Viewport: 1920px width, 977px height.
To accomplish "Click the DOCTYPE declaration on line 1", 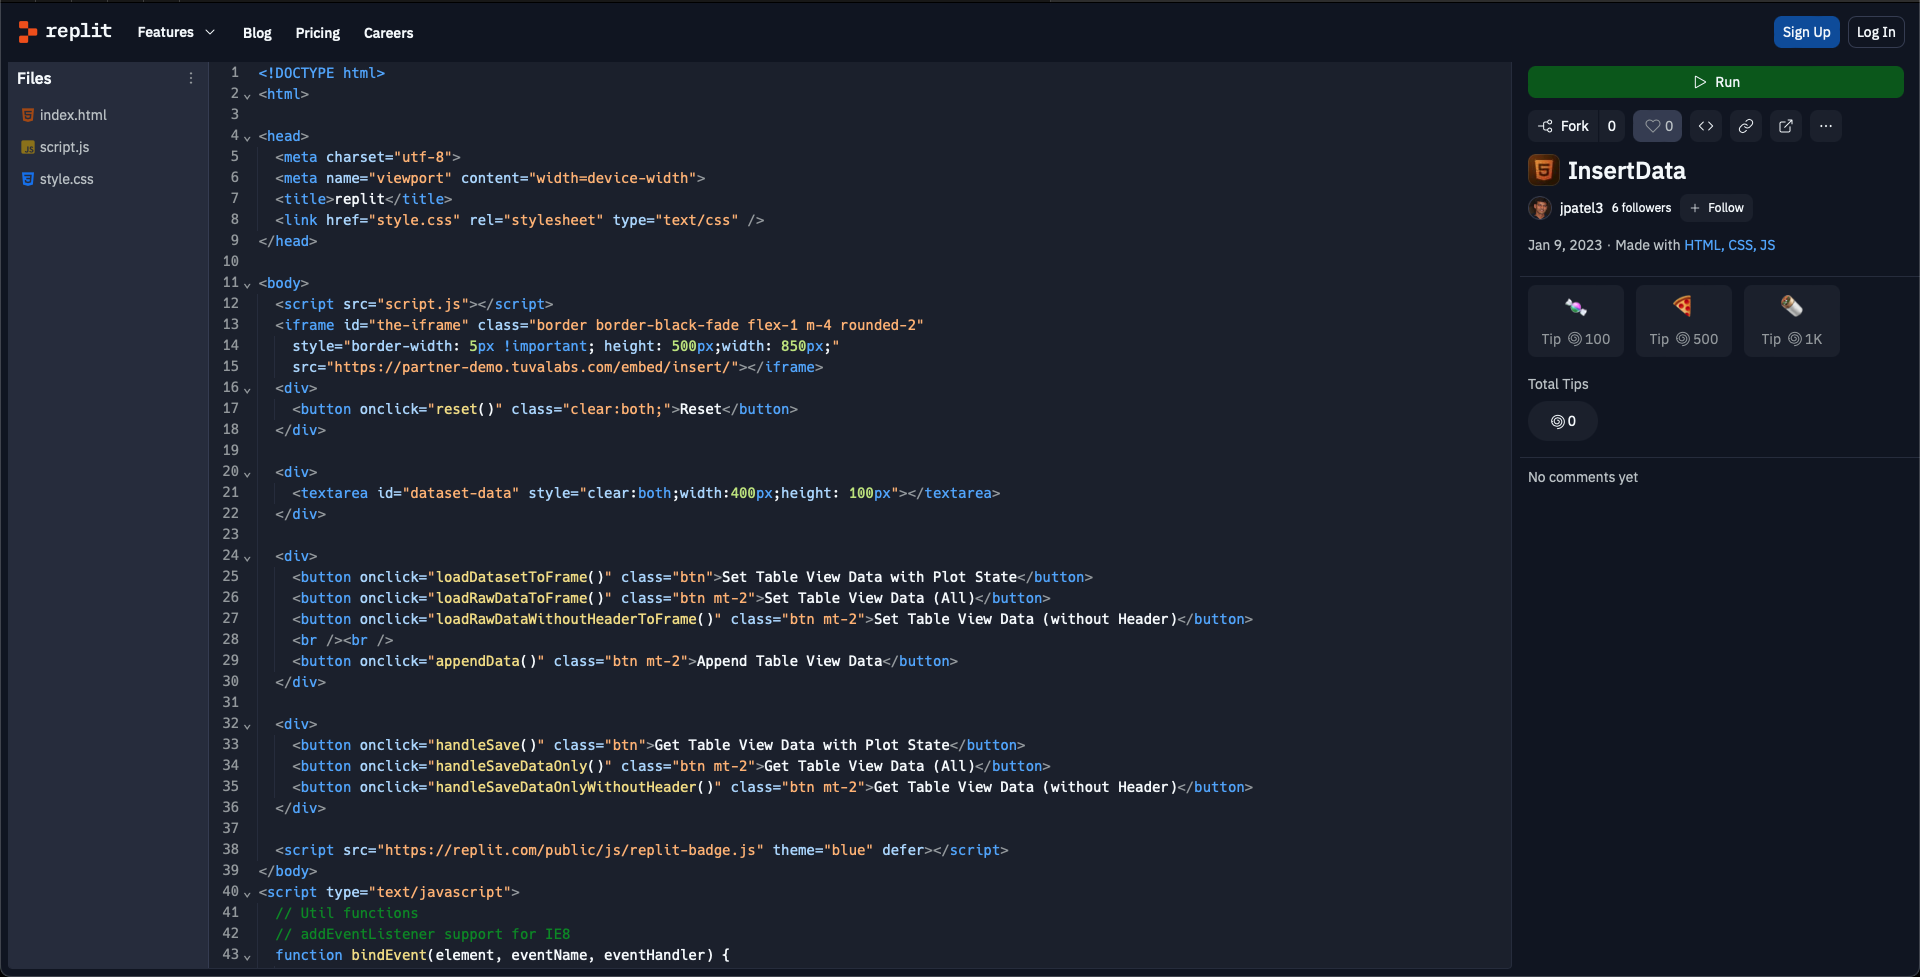I will [x=321, y=73].
